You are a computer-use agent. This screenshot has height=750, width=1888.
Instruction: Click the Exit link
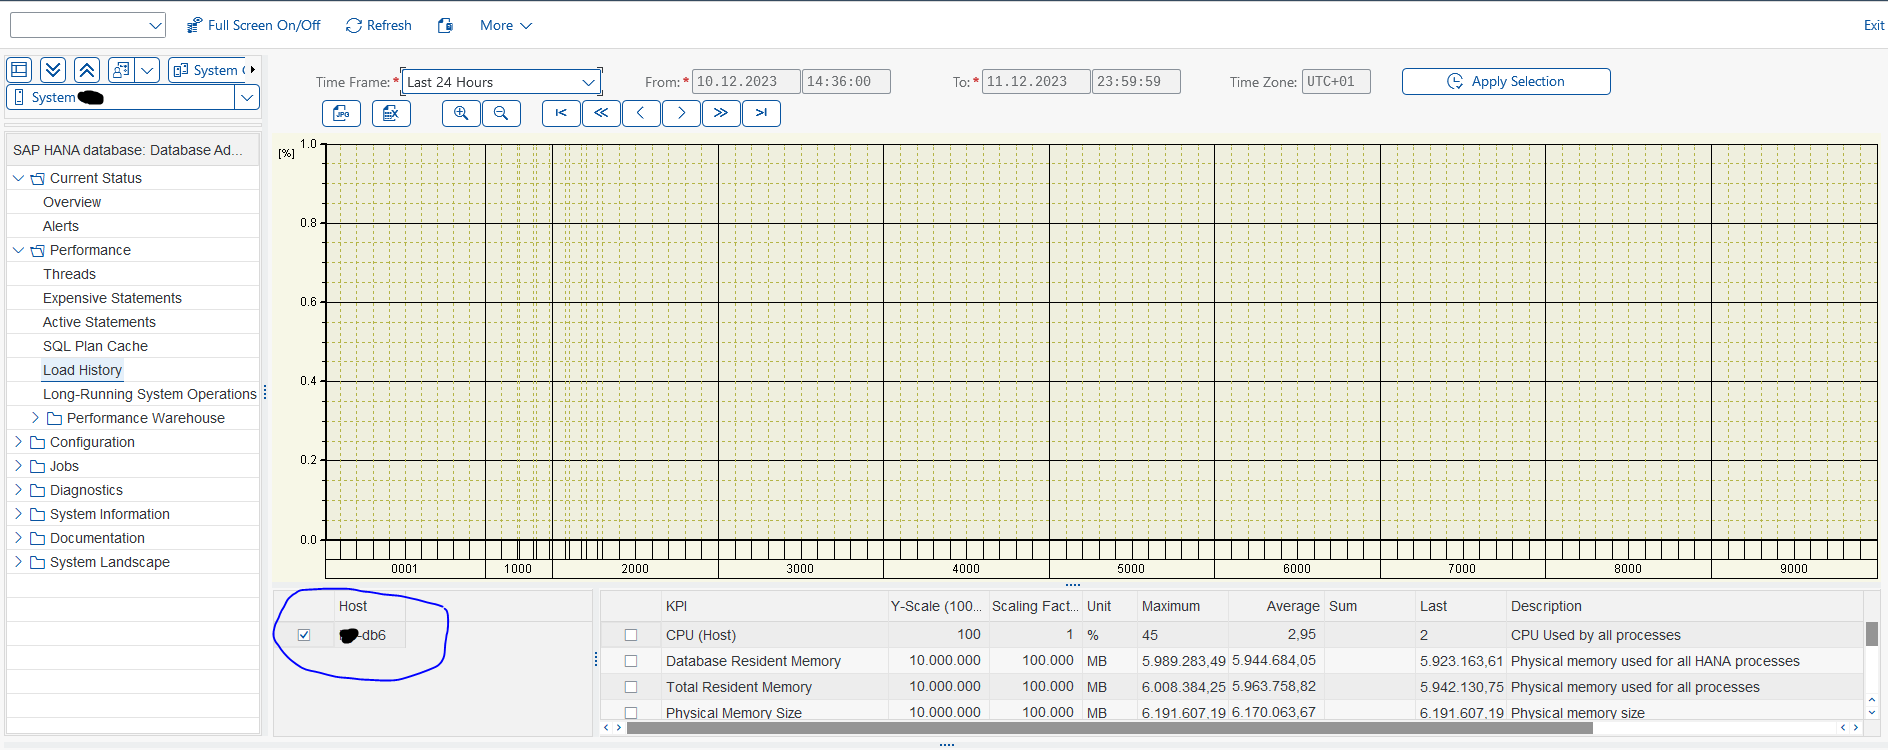pyautogui.click(x=1874, y=25)
